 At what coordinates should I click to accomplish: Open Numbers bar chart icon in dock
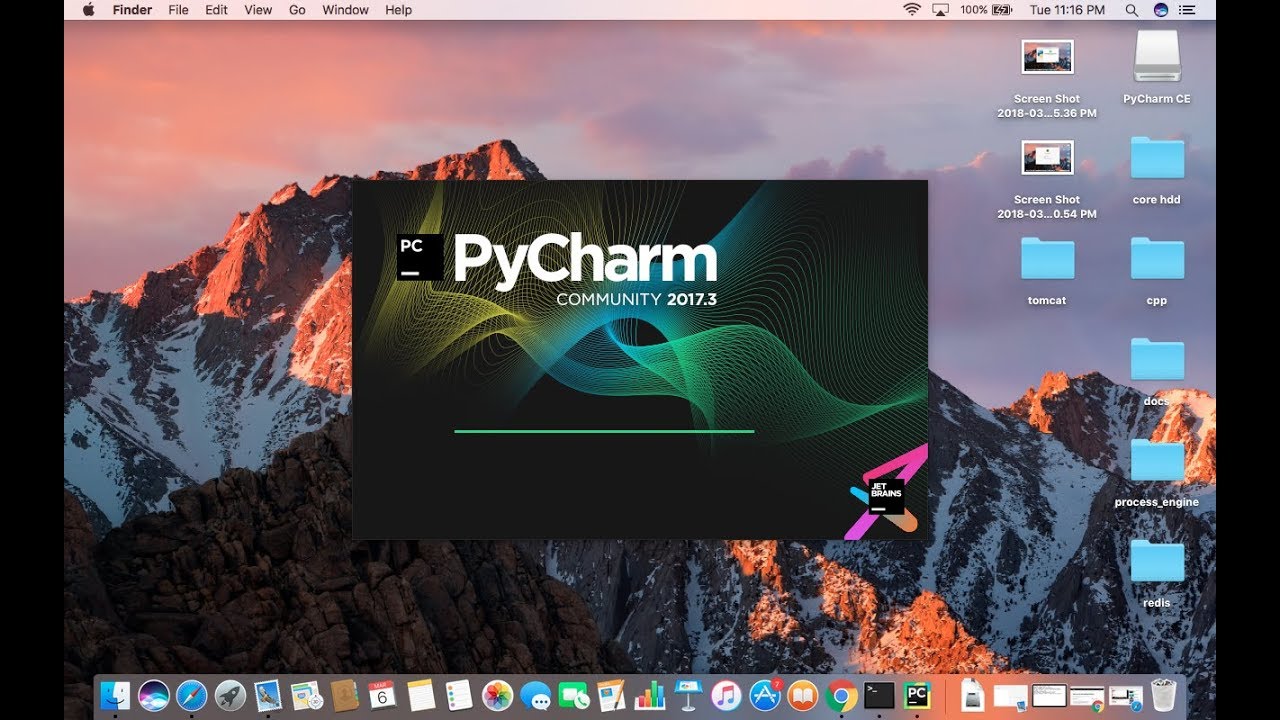tap(649, 695)
